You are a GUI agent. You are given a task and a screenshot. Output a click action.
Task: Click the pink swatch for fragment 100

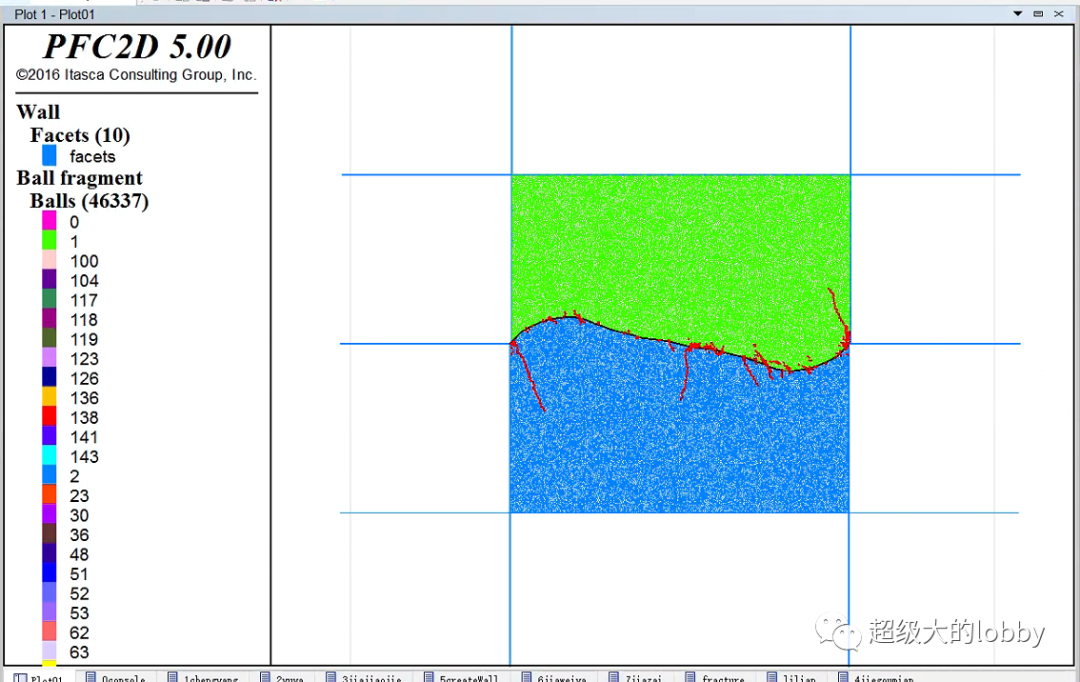coord(49,260)
